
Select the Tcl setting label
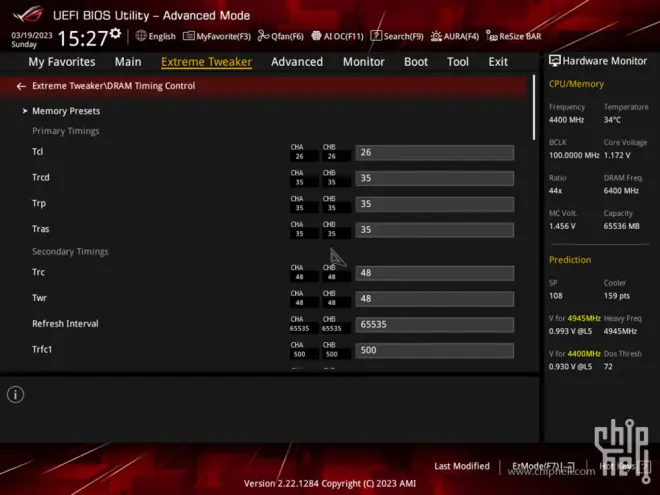click(37, 152)
